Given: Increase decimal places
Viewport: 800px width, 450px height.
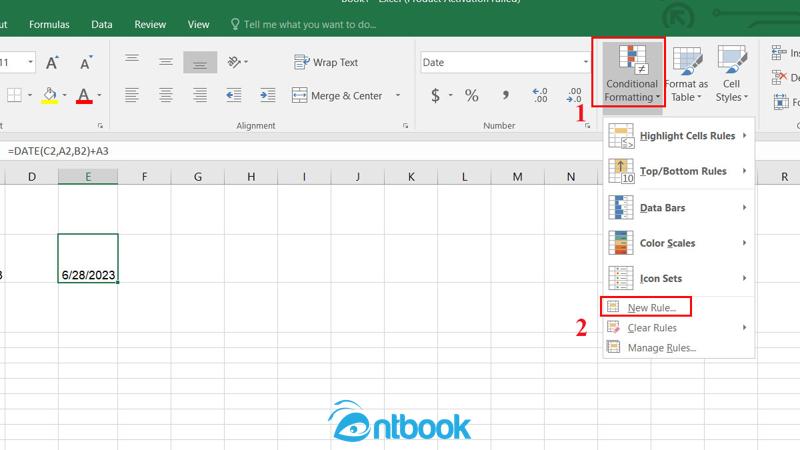Looking at the screenshot, I should [540, 95].
